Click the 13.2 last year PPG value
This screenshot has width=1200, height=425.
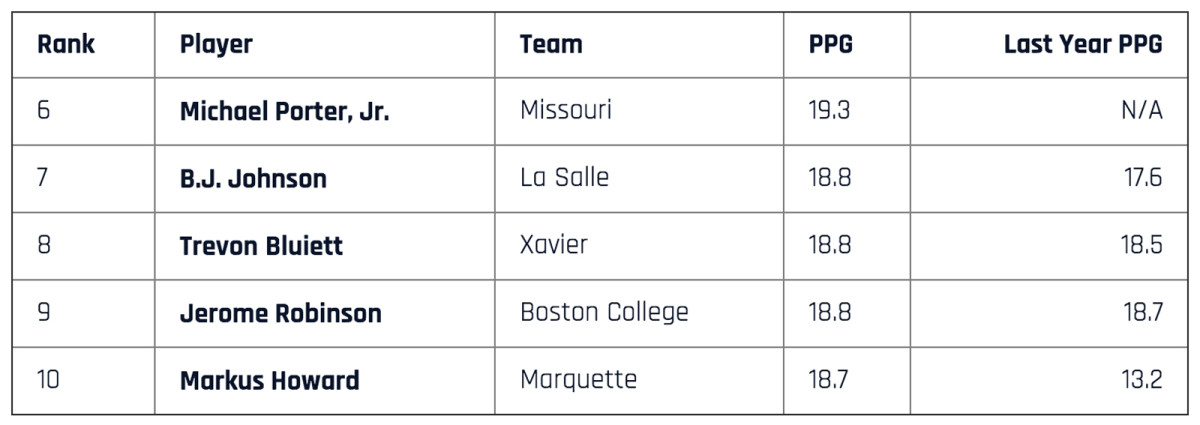(1141, 379)
